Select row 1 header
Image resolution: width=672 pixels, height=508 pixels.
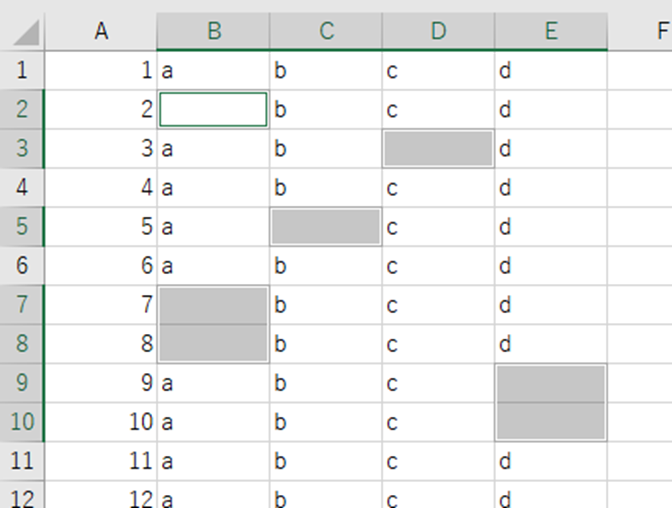23,70
